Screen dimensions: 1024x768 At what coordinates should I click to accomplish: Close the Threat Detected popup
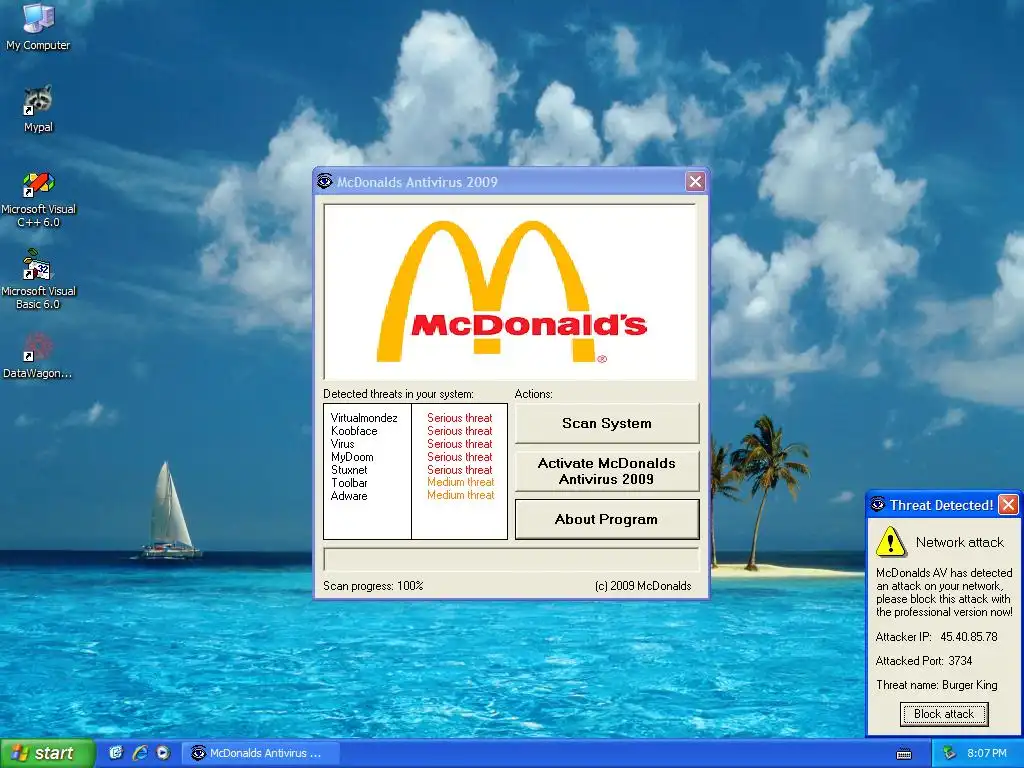tap(1008, 505)
